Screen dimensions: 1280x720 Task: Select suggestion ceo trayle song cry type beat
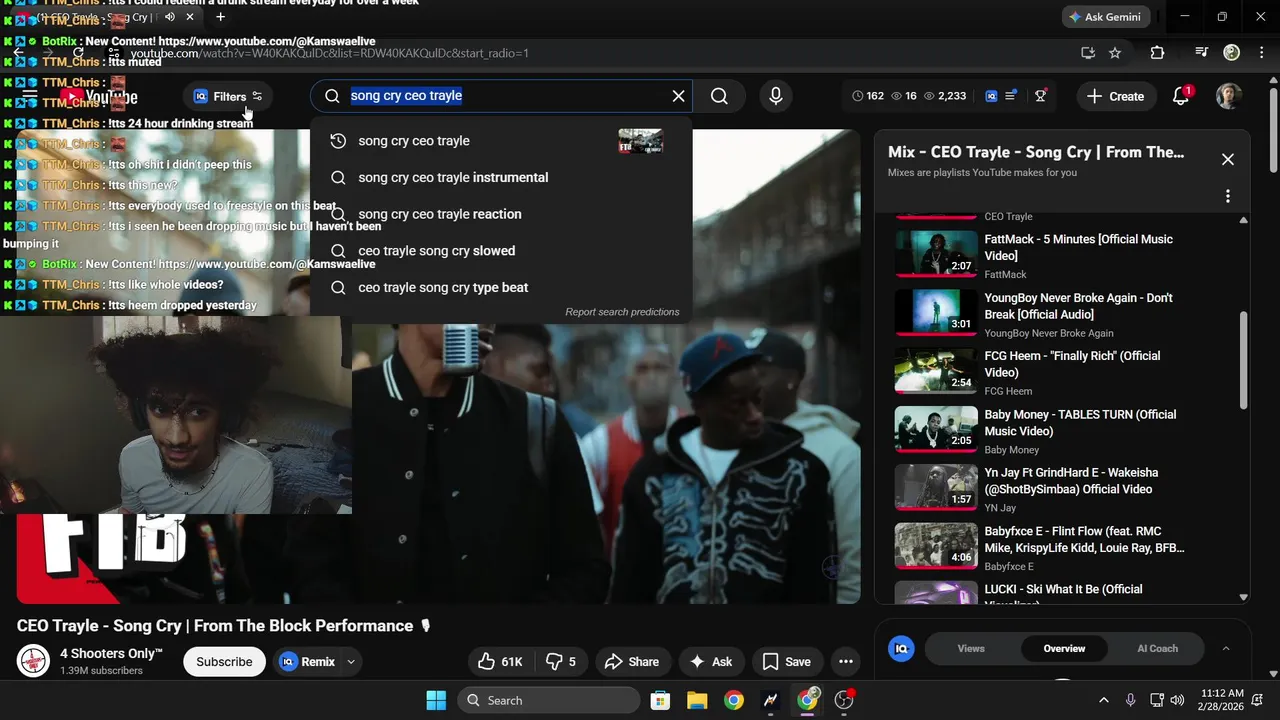[x=501, y=287]
